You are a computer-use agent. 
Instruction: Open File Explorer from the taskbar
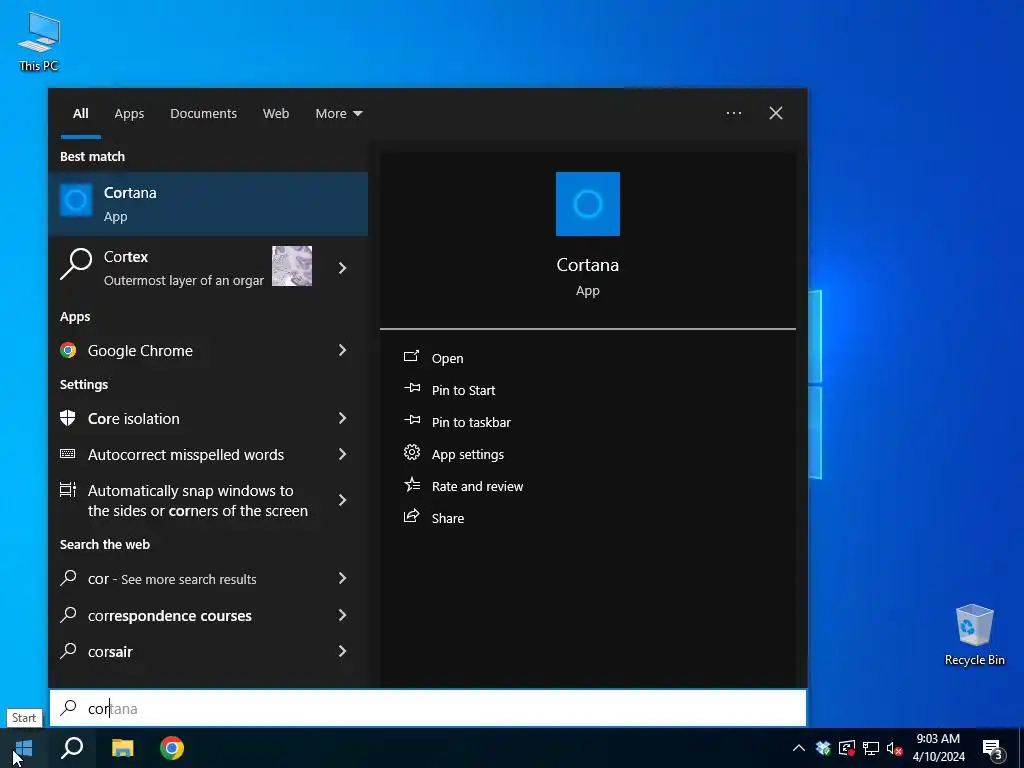(122, 748)
